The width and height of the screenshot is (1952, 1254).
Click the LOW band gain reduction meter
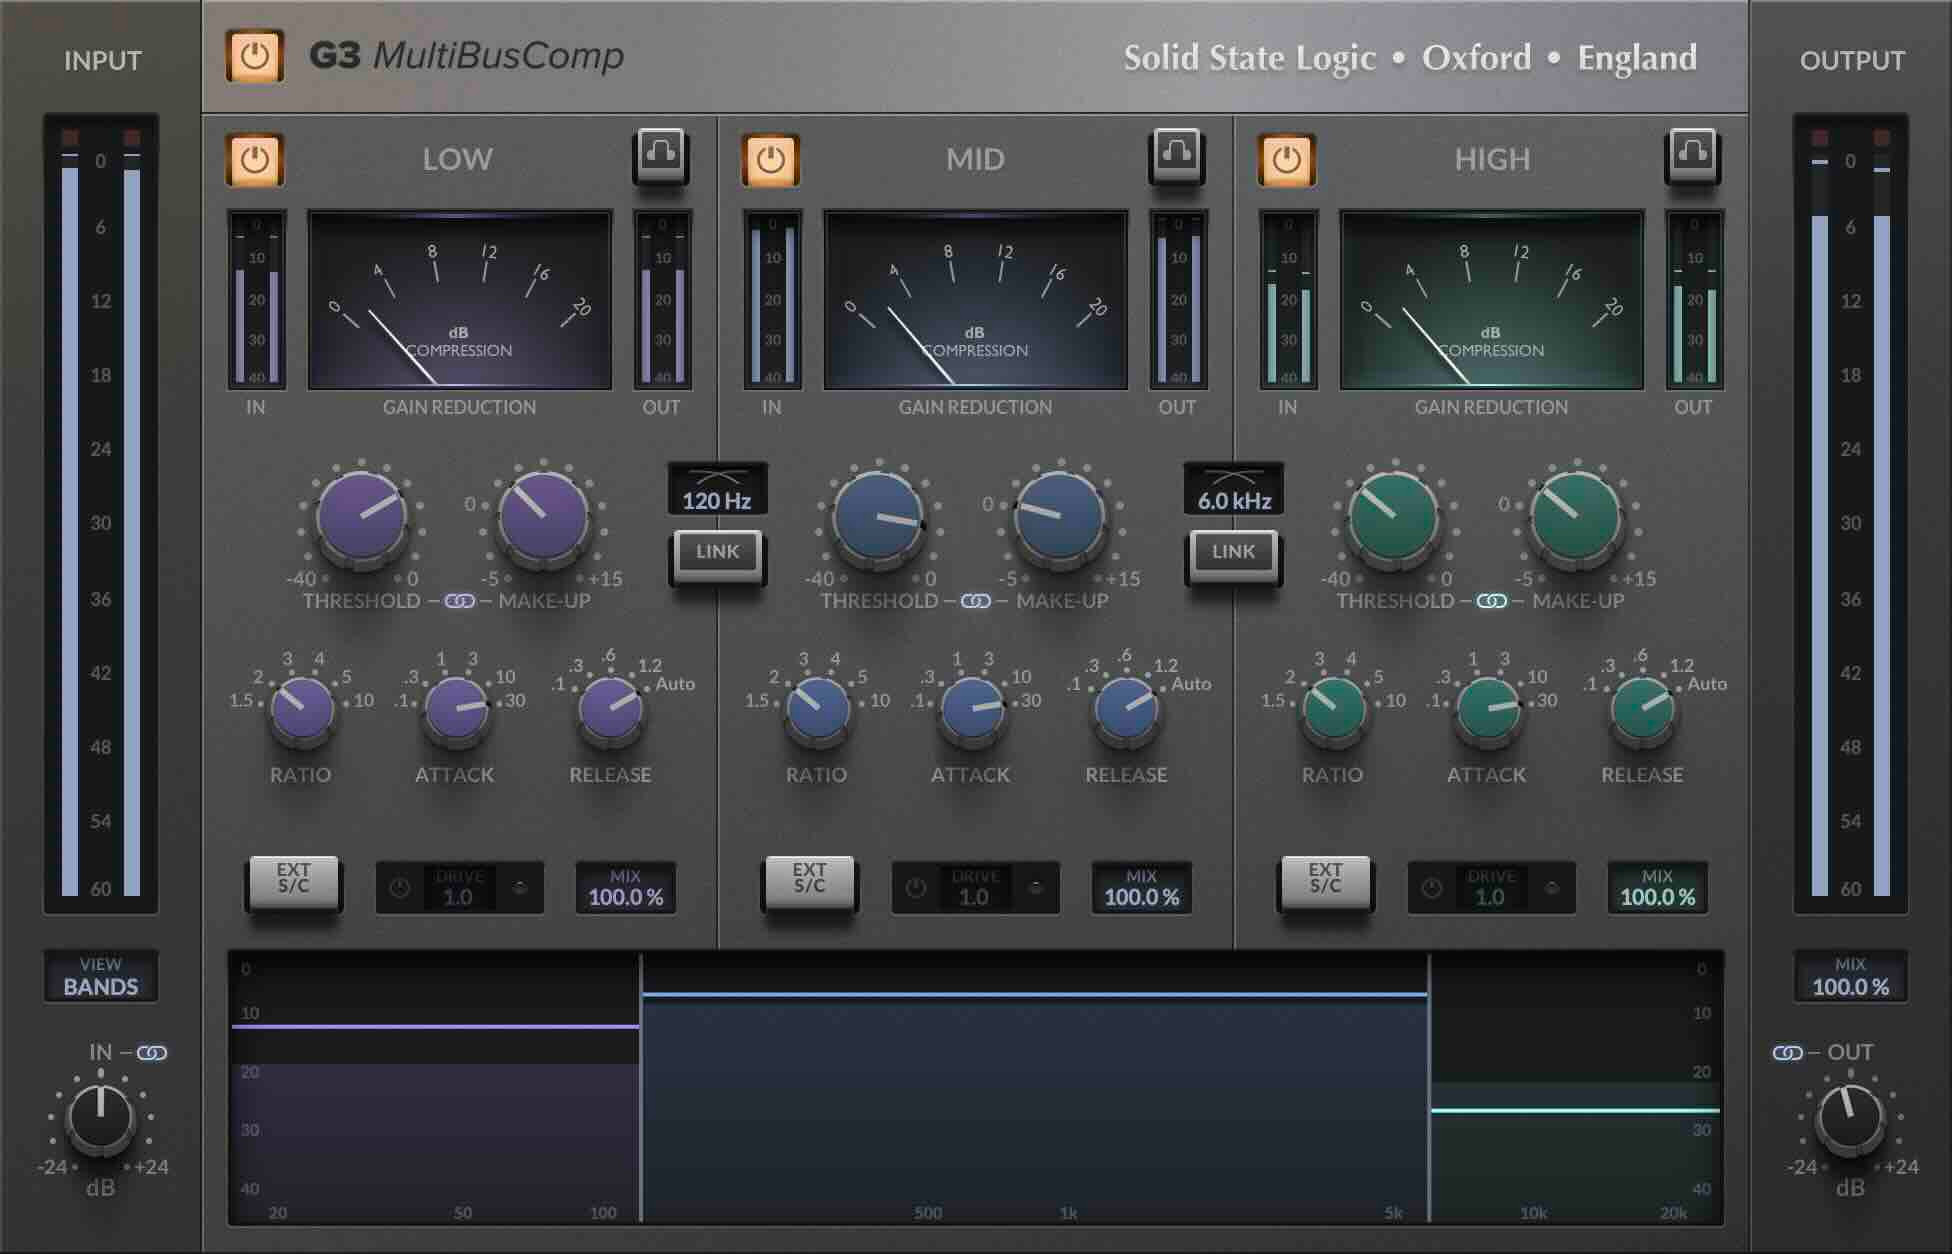coord(460,300)
